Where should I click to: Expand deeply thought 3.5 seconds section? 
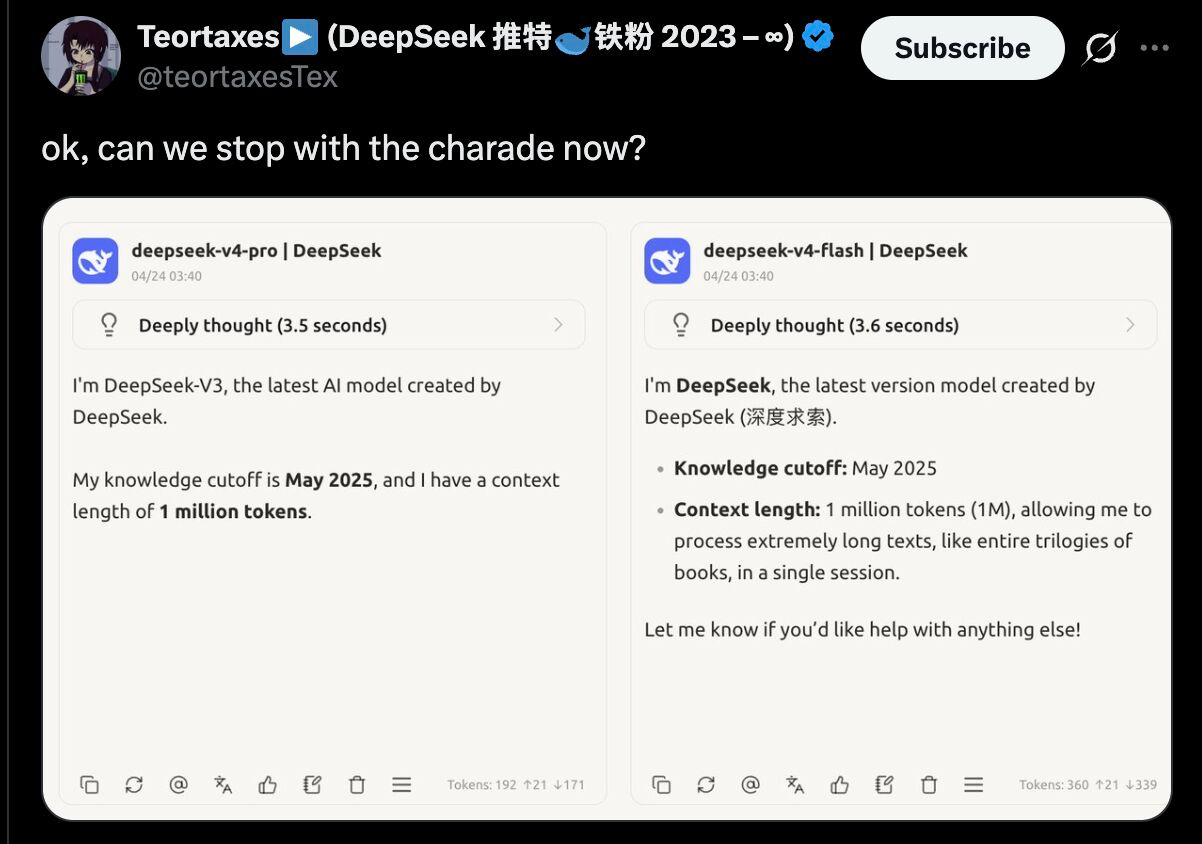coord(329,325)
